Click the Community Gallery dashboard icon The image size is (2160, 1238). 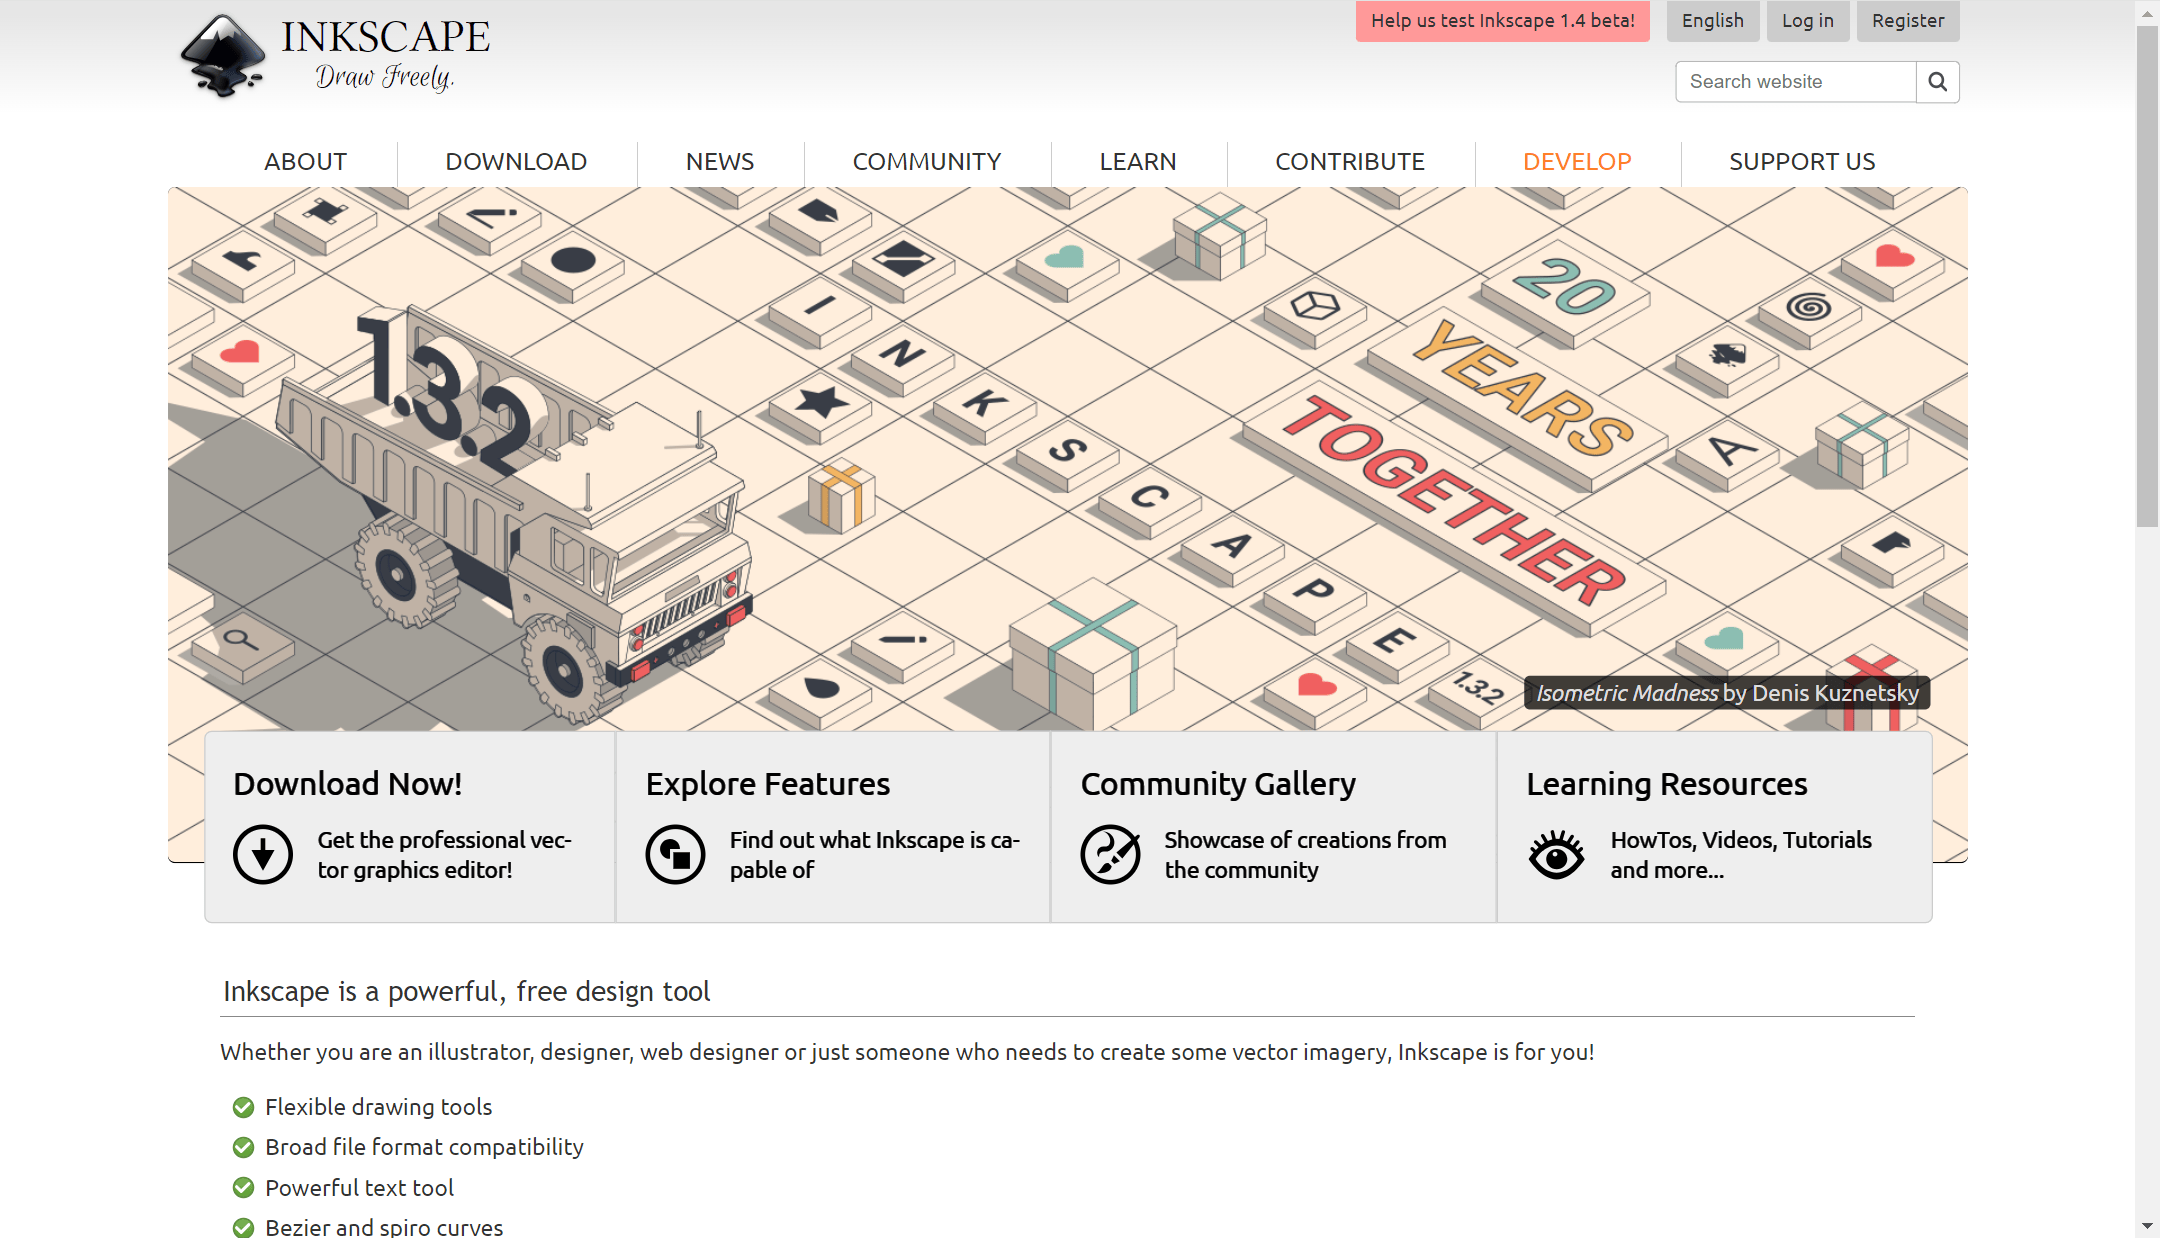pos(1111,853)
